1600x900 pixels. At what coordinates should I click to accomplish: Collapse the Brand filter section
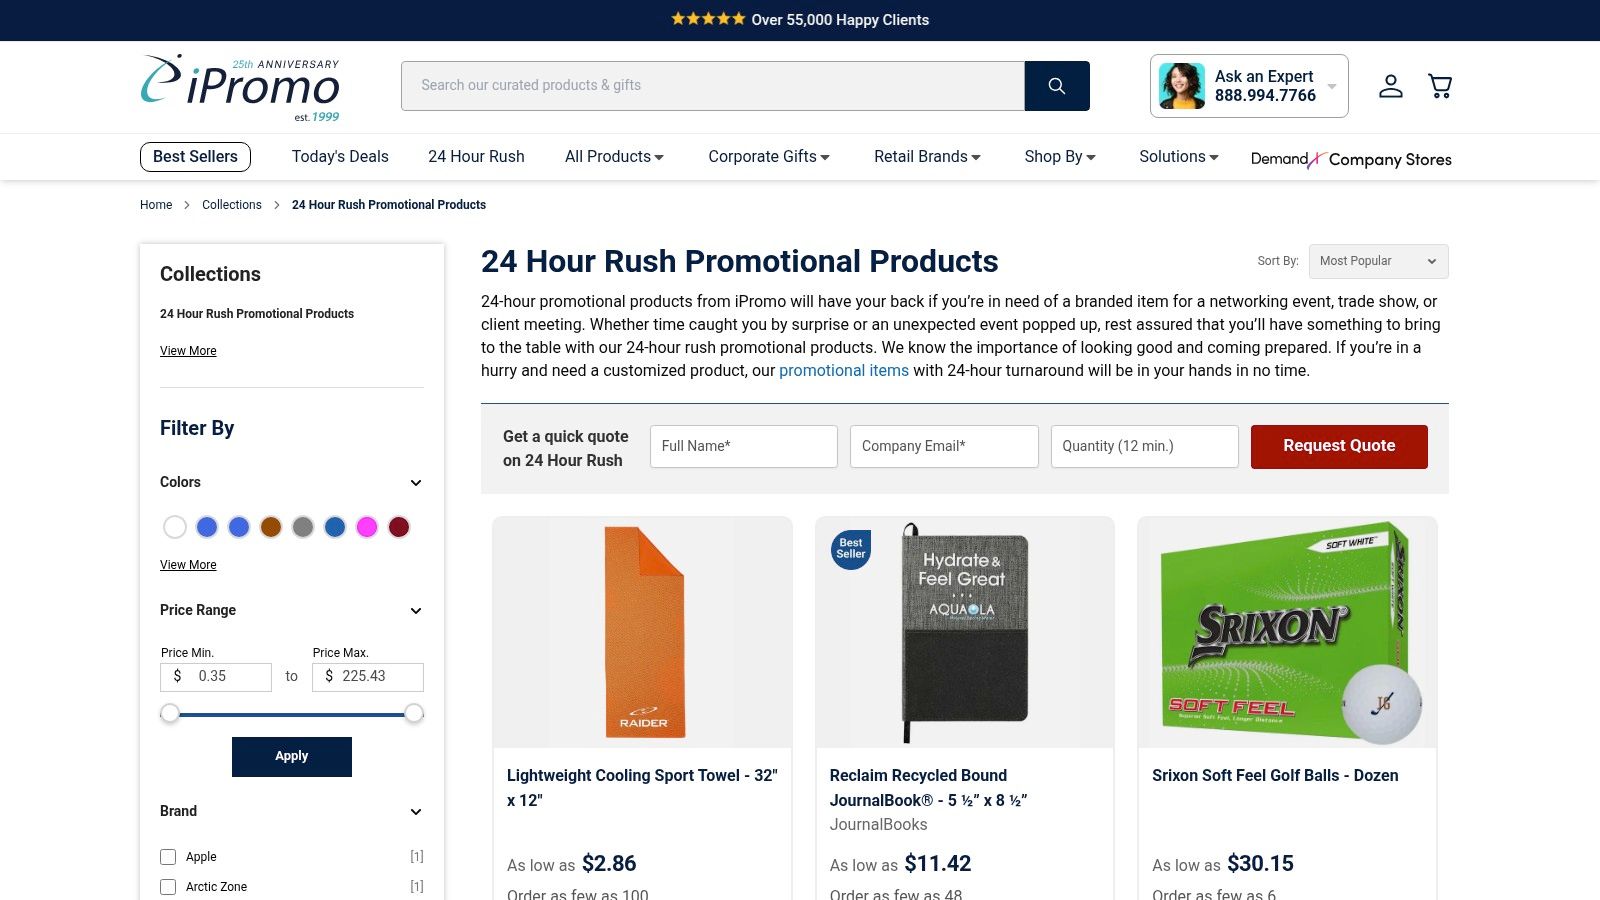[416, 812]
